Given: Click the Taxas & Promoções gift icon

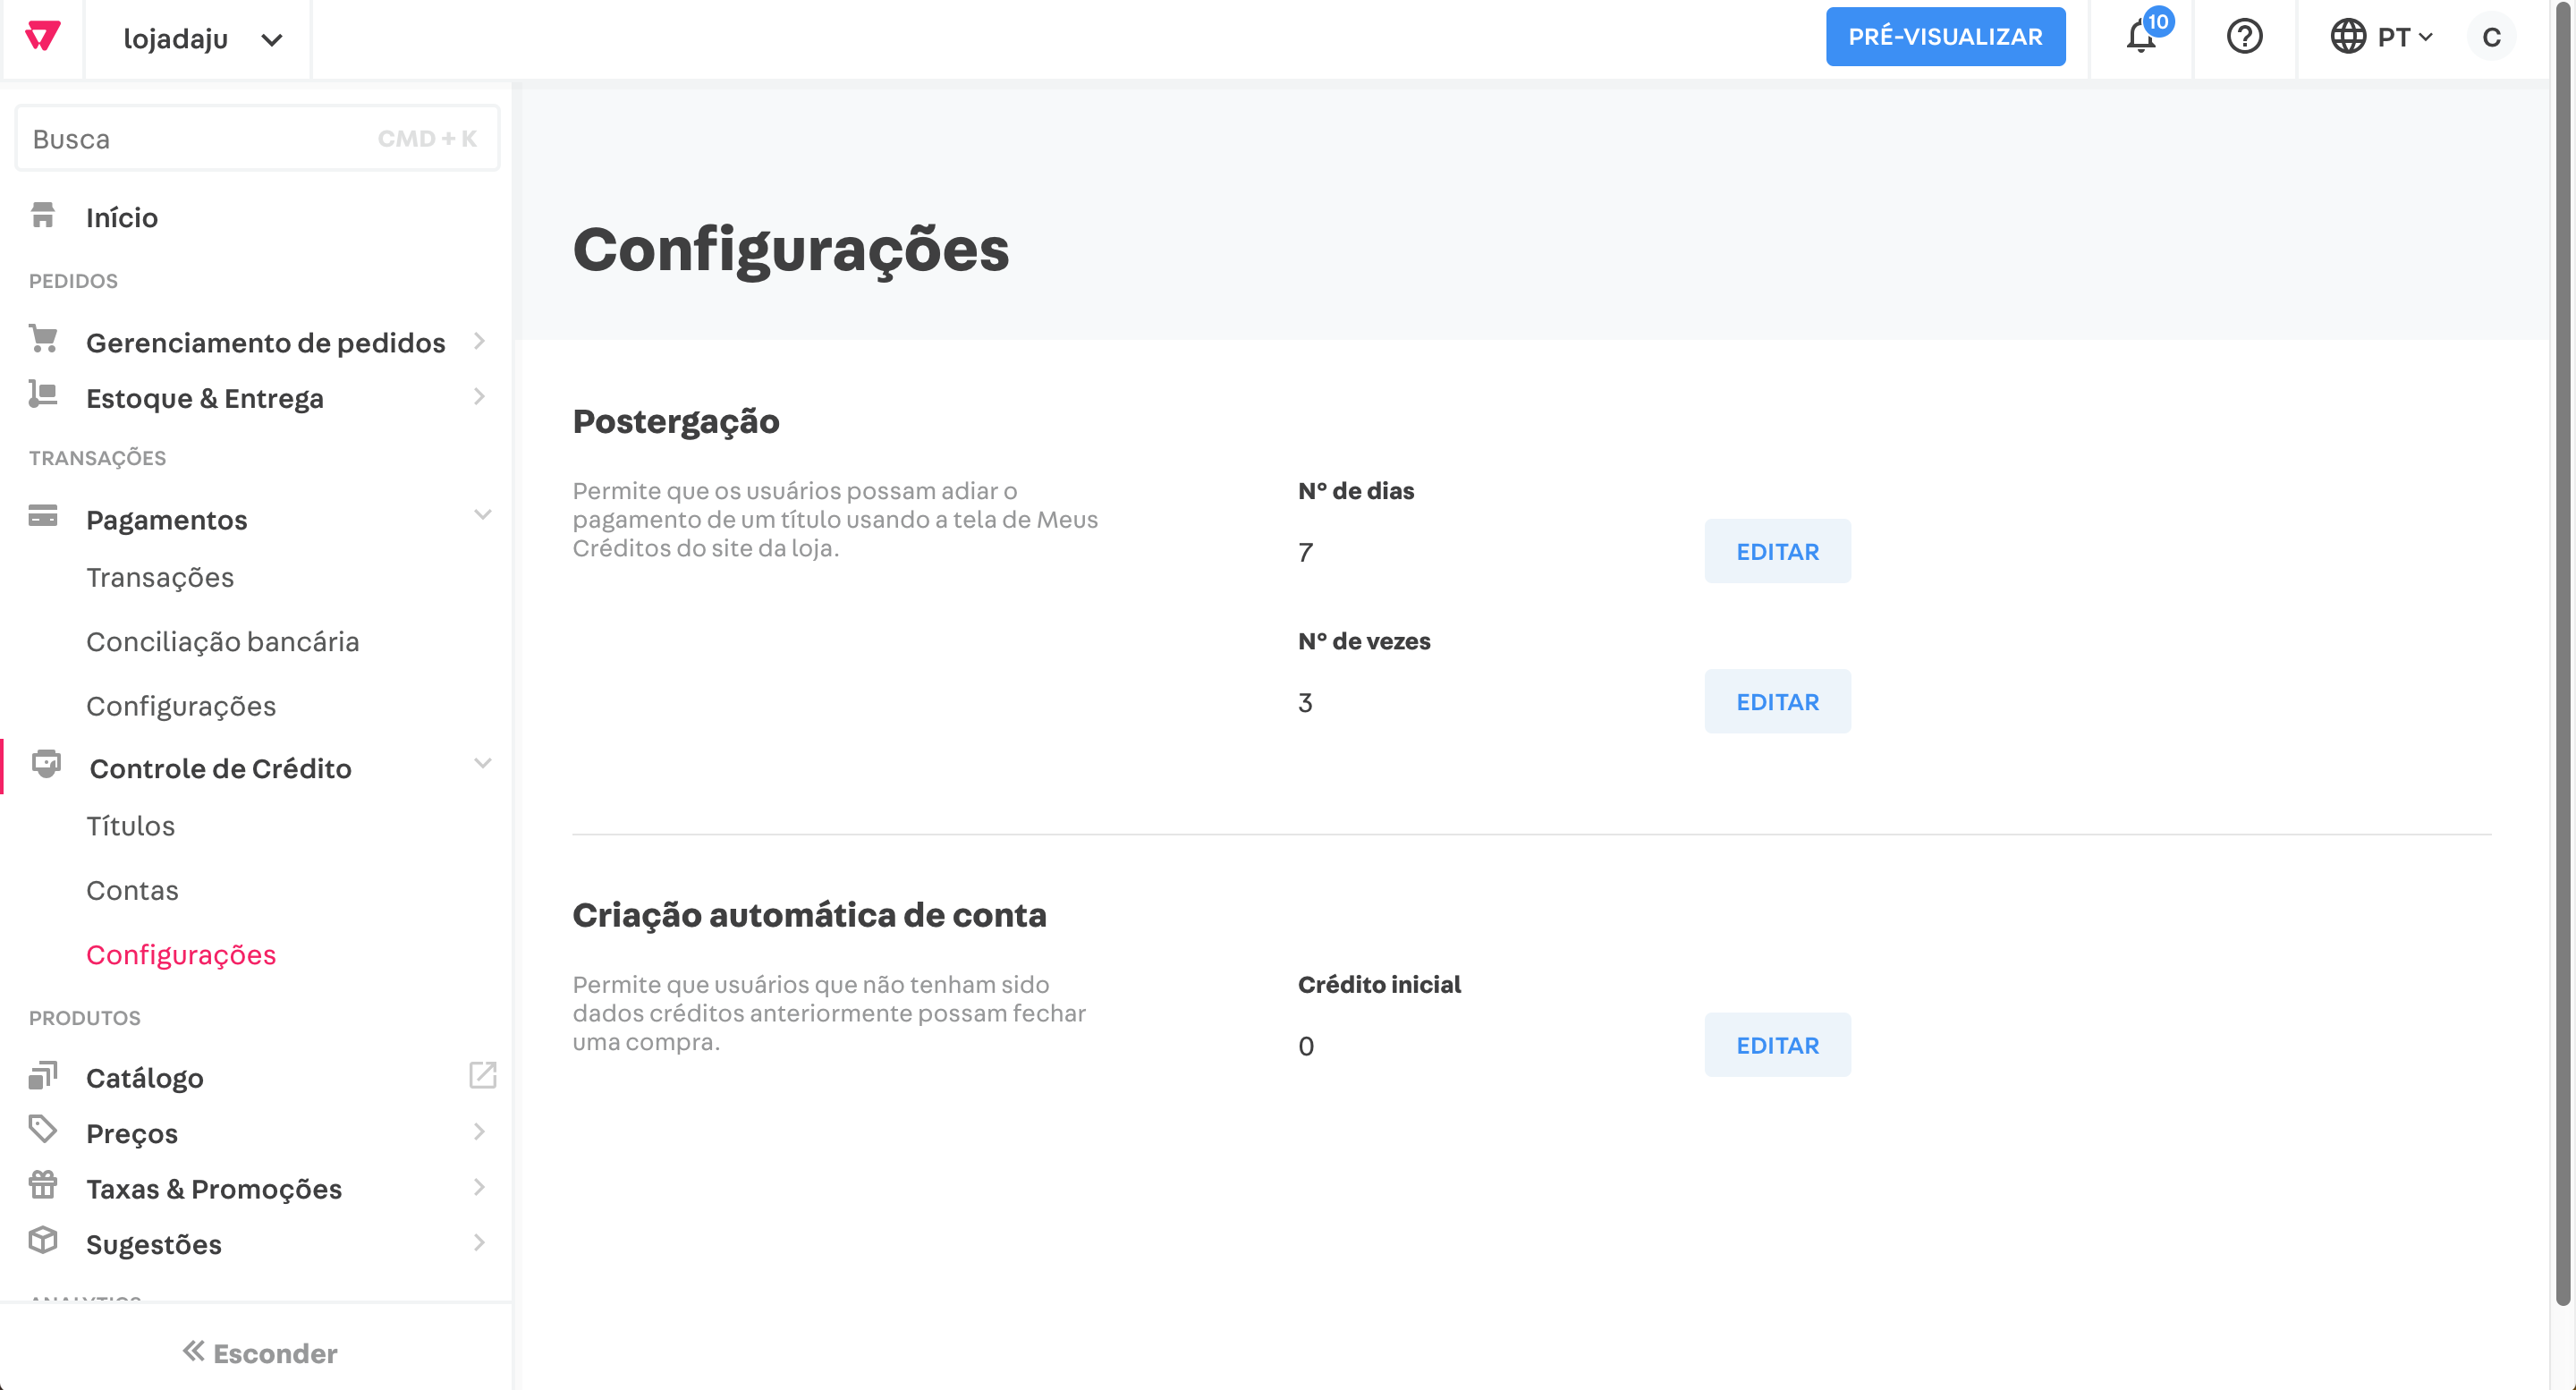Looking at the screenshot, I should (x=43, y=1186).
